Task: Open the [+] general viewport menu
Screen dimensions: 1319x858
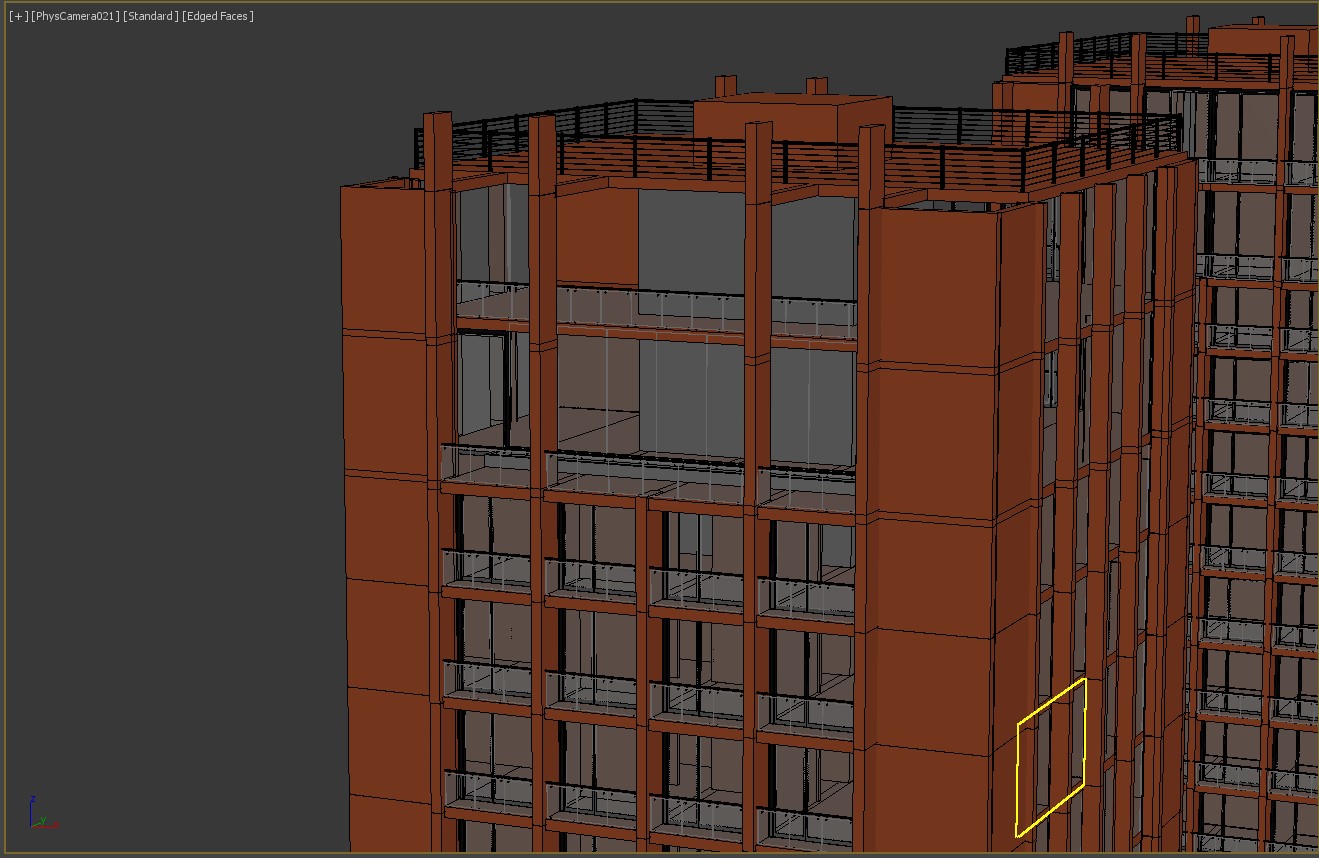Action: 18,16
